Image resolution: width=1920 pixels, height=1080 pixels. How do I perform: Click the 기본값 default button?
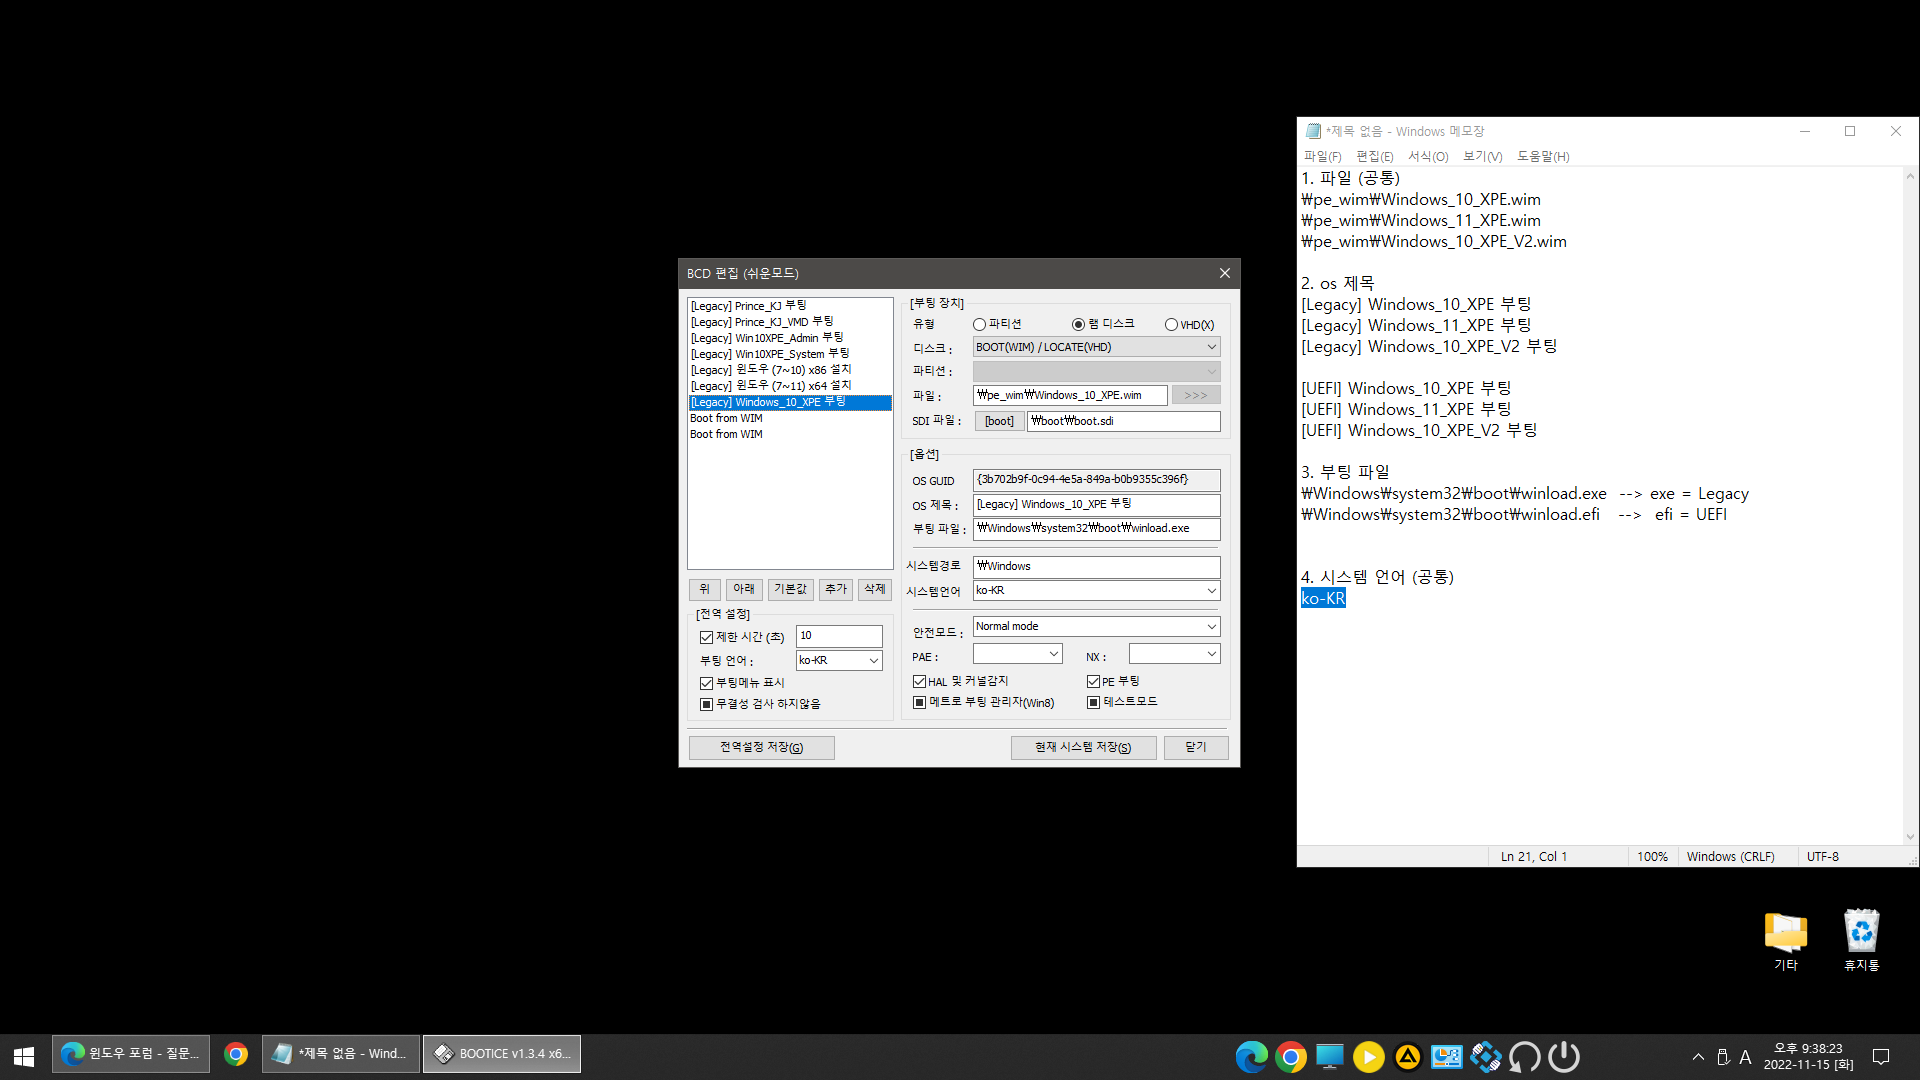(x=790, y=589)
